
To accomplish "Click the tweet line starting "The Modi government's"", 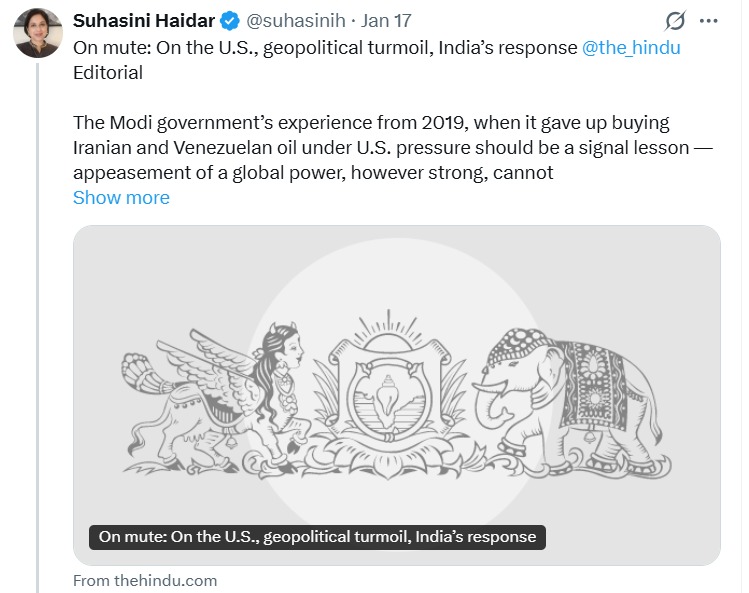I will coord(370,123).
